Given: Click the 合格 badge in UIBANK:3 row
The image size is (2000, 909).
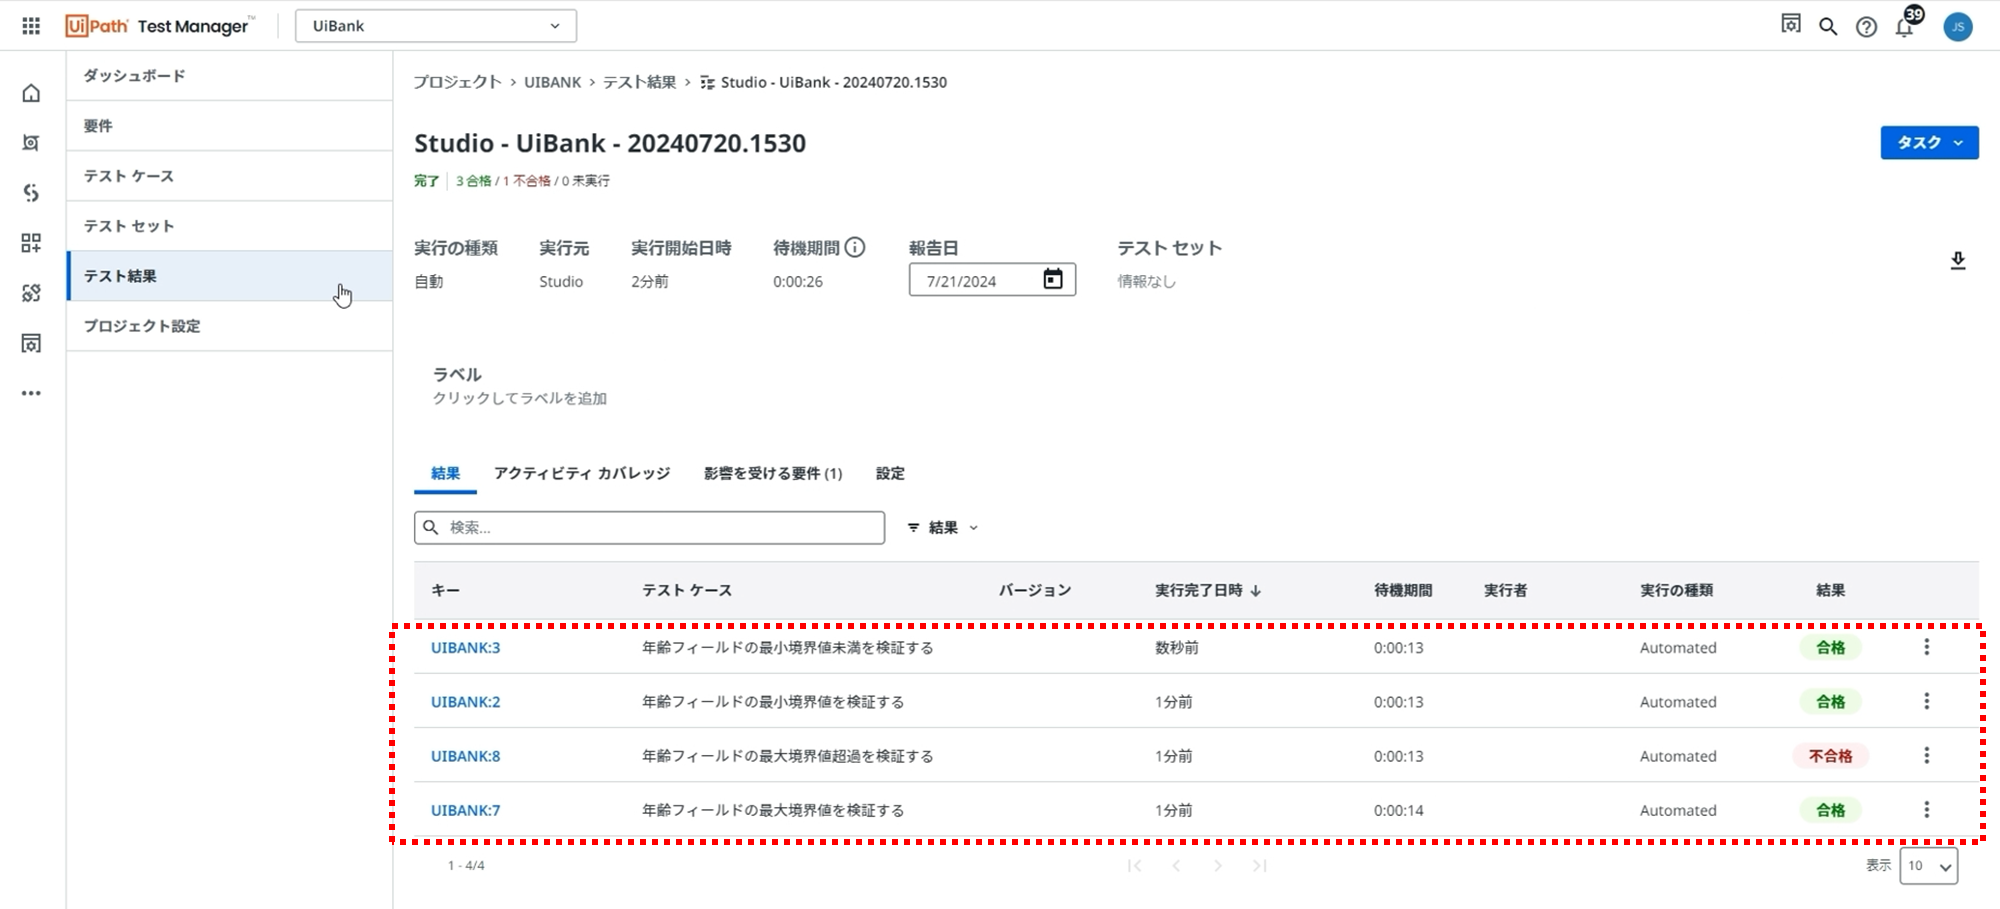Looking at the screenshot, I should point(1830,648).
